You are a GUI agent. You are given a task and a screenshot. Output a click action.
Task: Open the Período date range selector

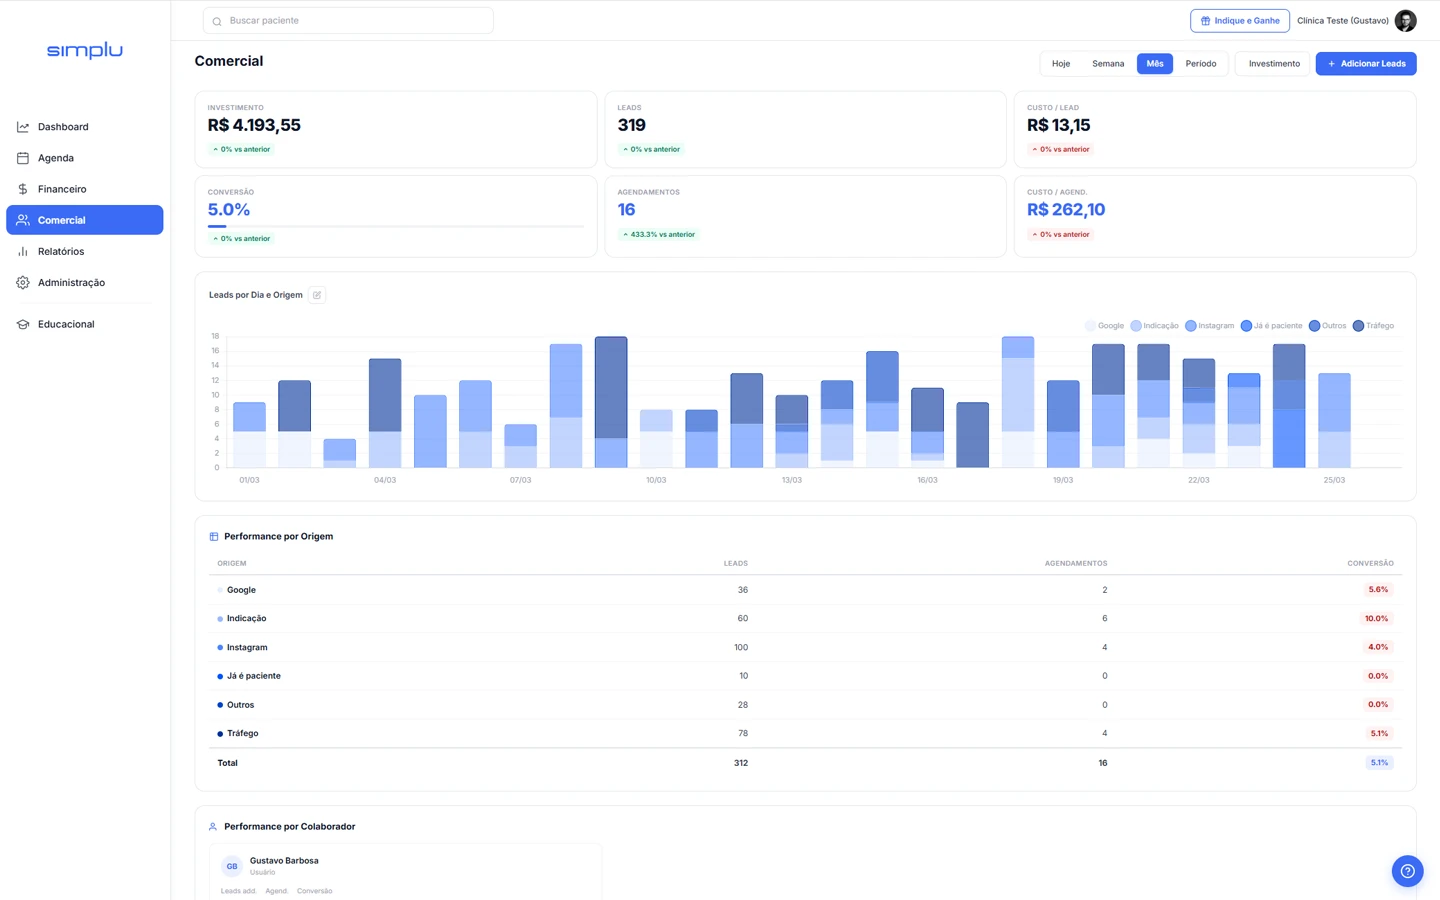(1201, 64)
